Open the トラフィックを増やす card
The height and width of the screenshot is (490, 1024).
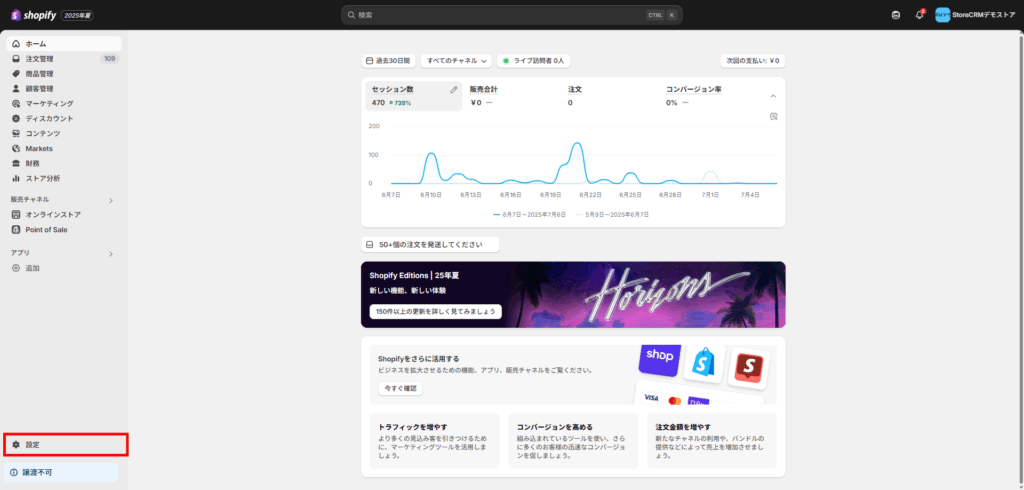[435, 441]
